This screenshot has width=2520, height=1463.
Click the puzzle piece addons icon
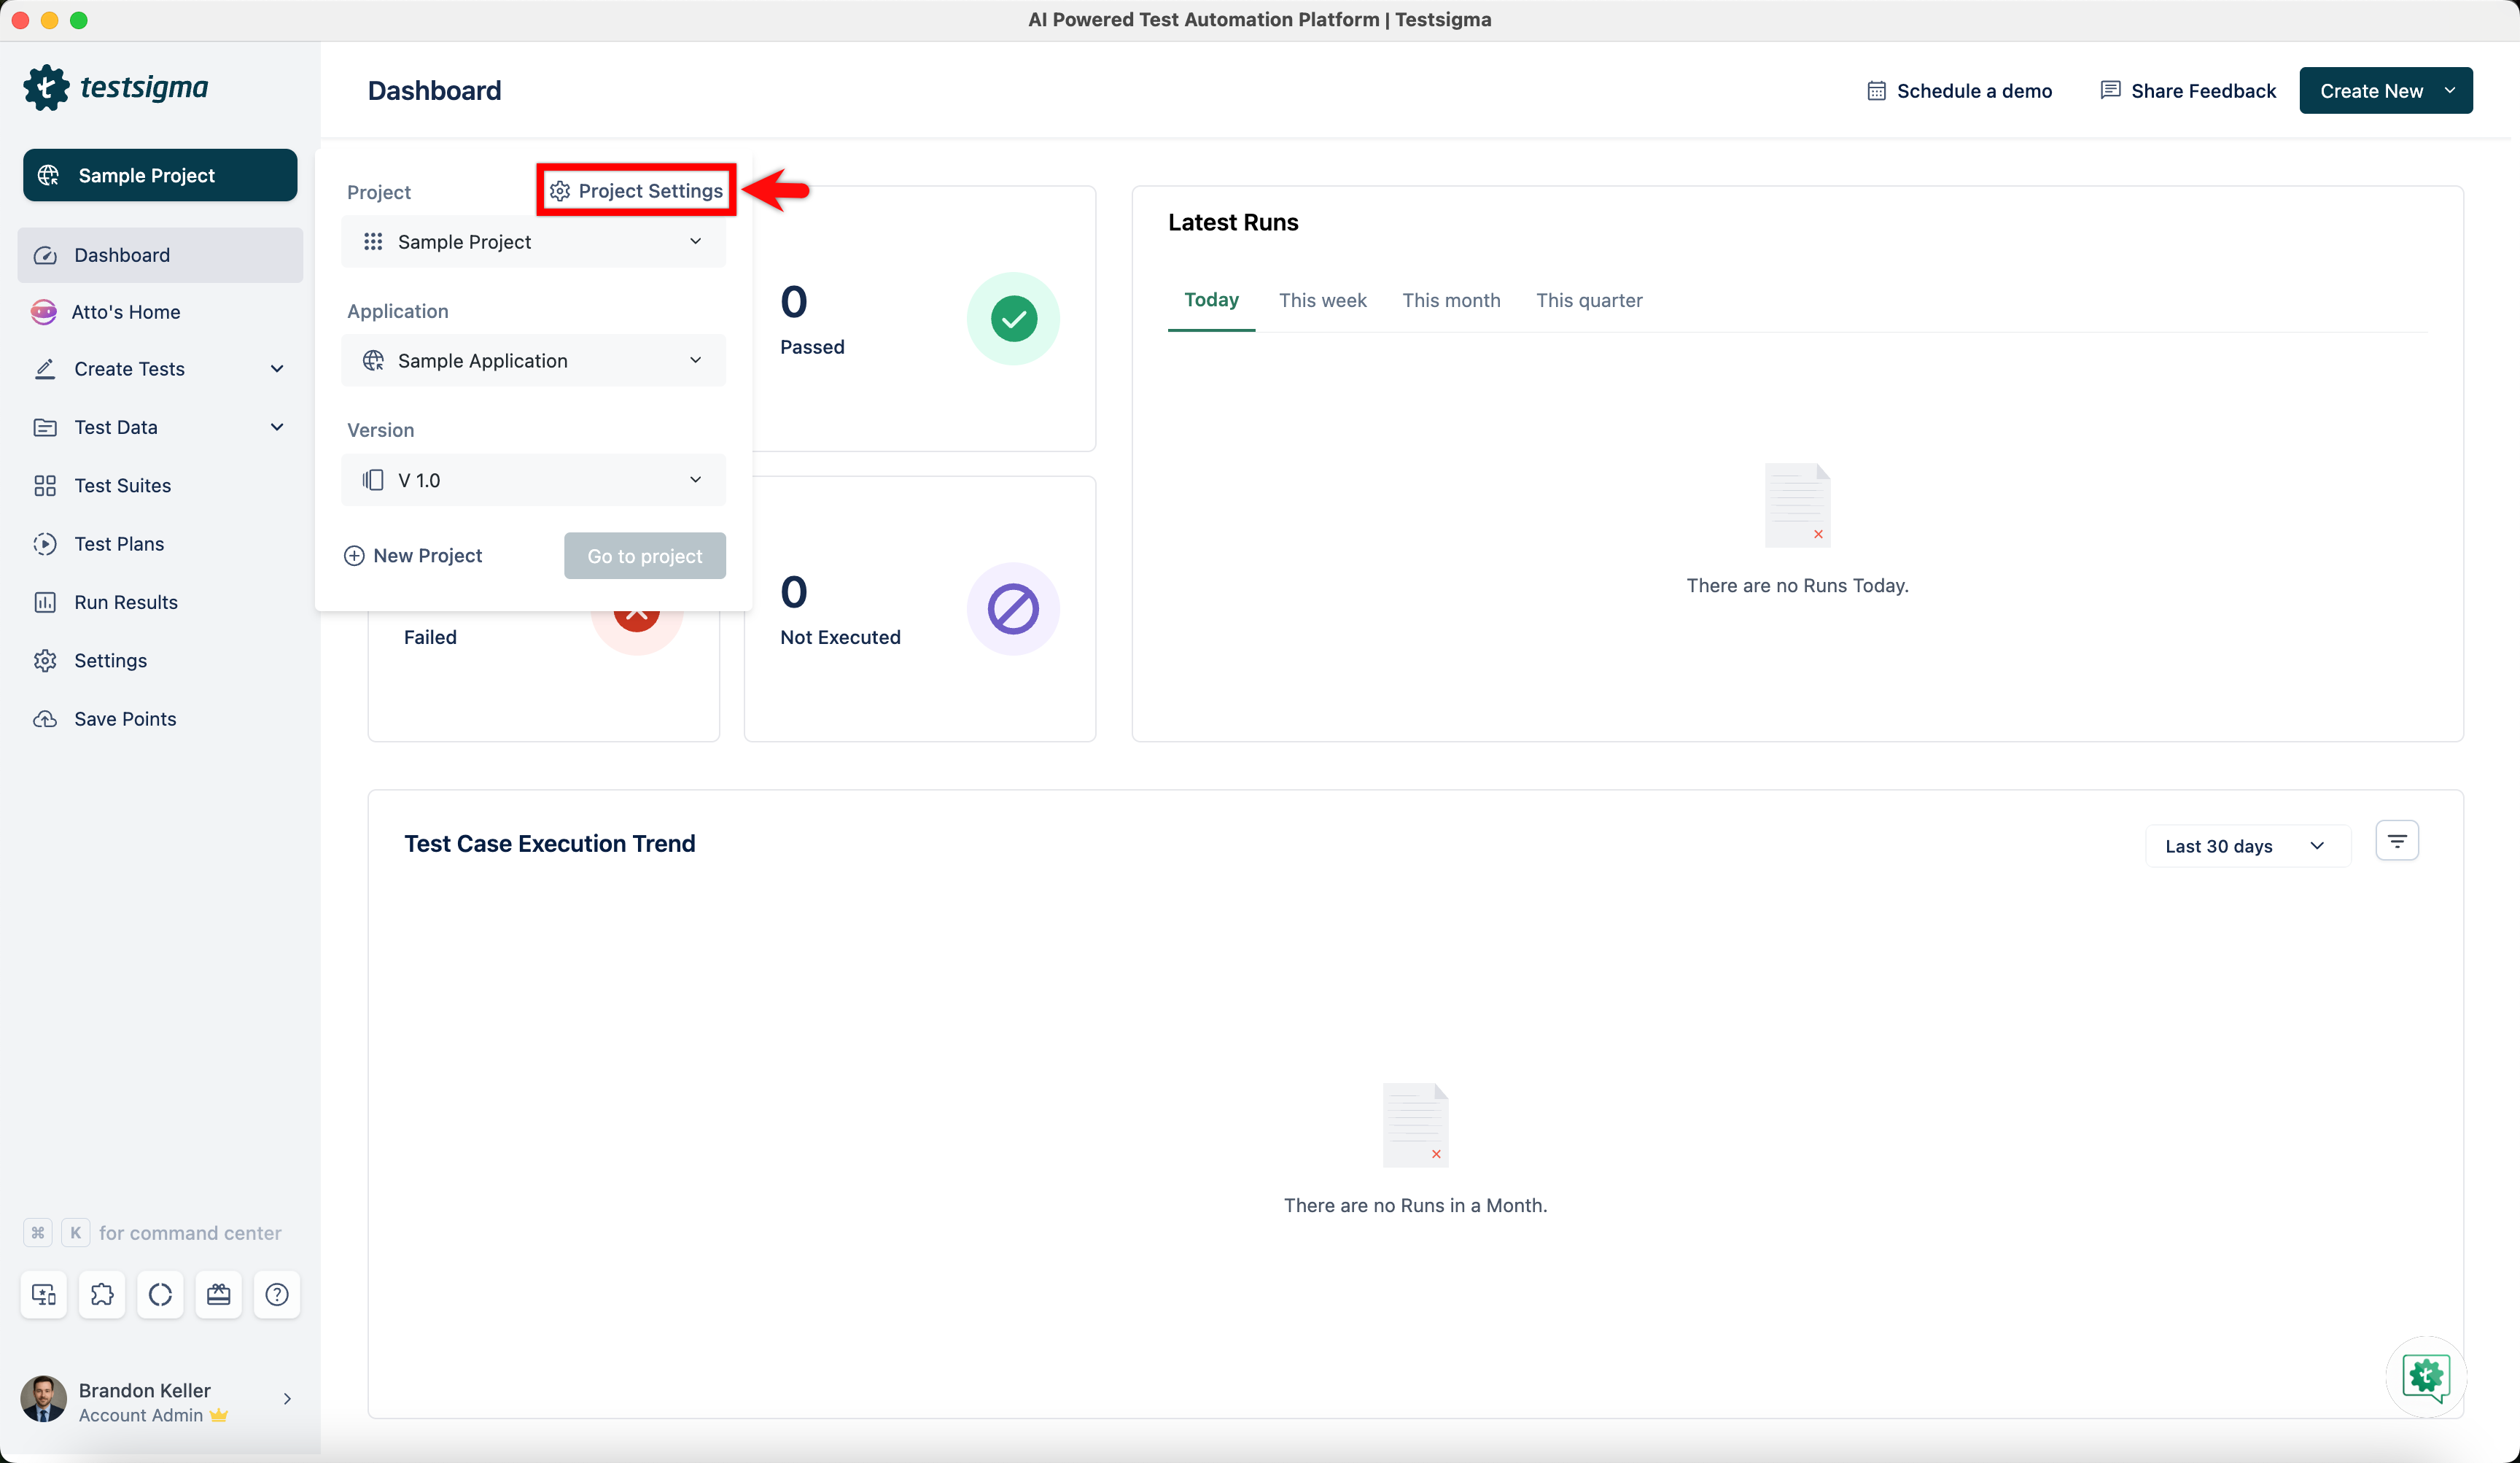(x=102, y=1294)
